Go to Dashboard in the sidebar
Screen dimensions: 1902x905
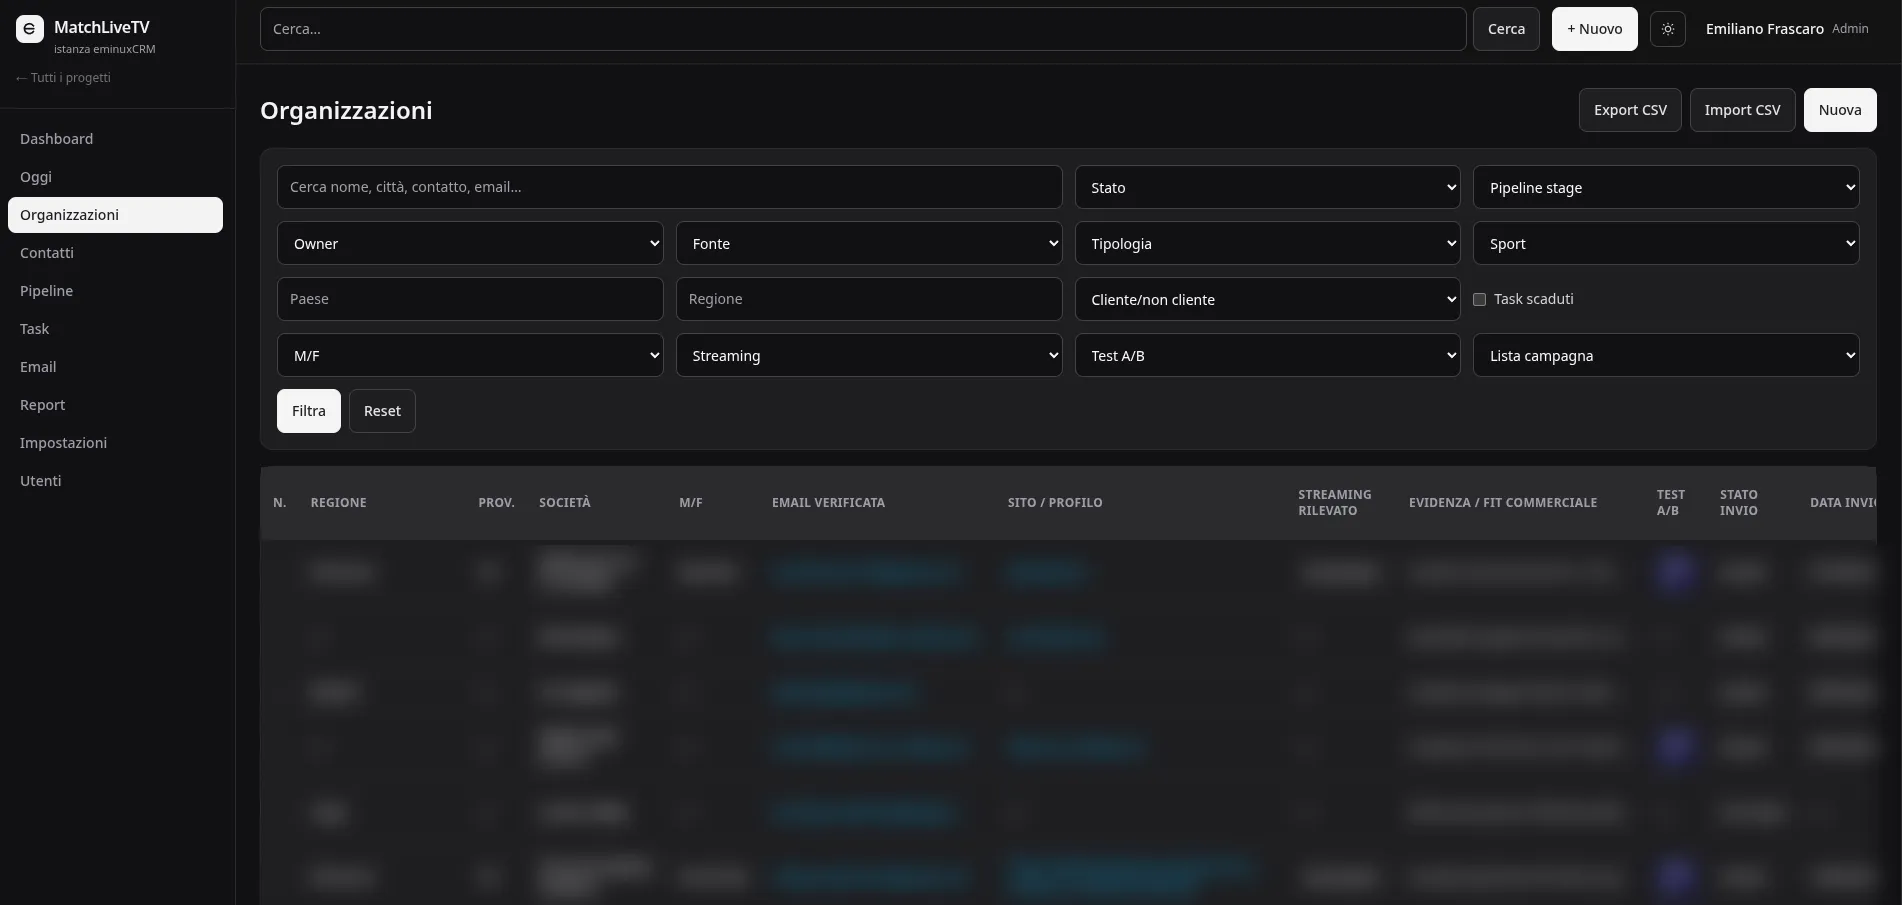115,139
